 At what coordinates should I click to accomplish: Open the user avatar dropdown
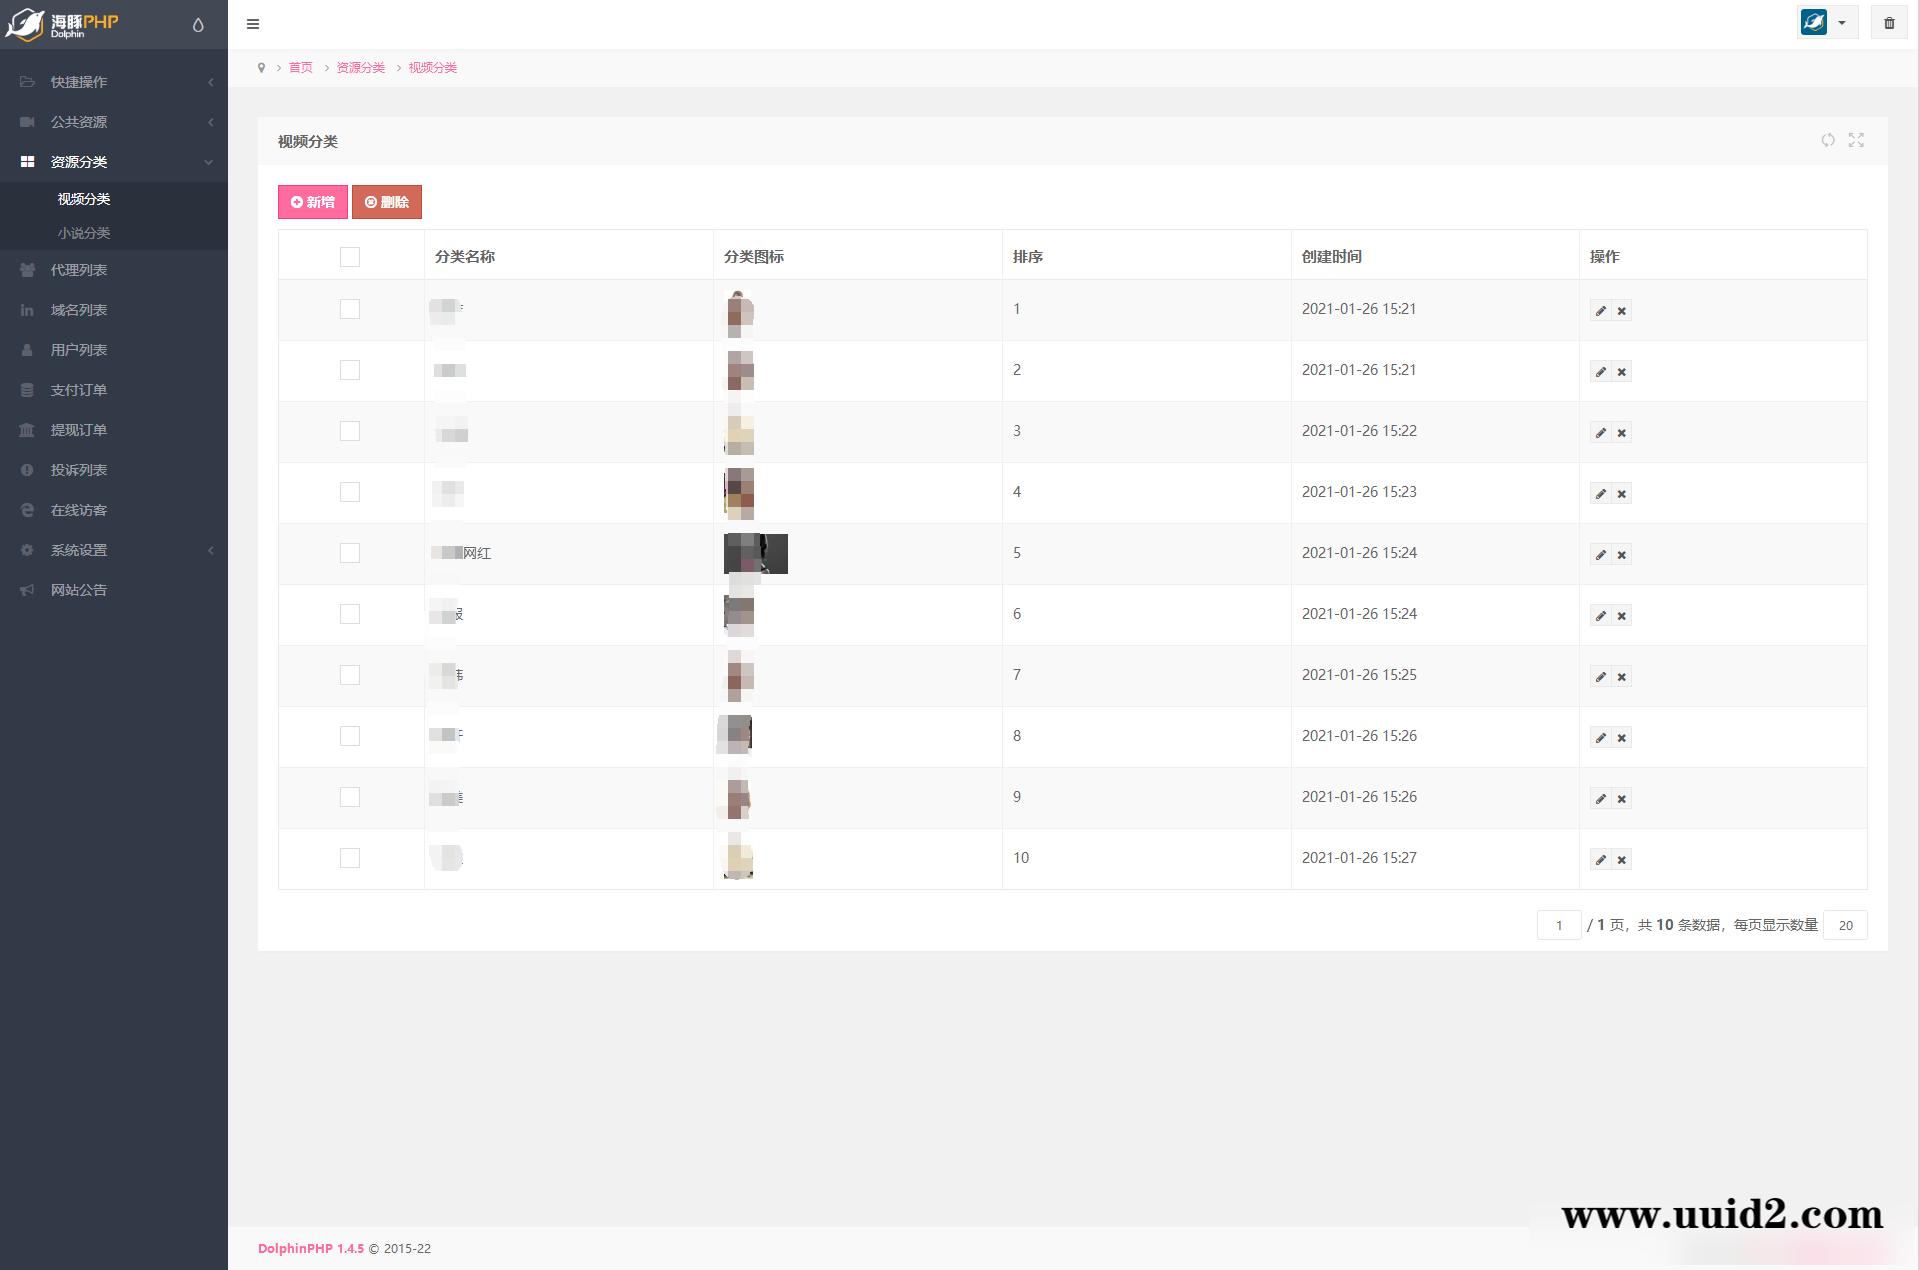click(x=1826, y=23)
